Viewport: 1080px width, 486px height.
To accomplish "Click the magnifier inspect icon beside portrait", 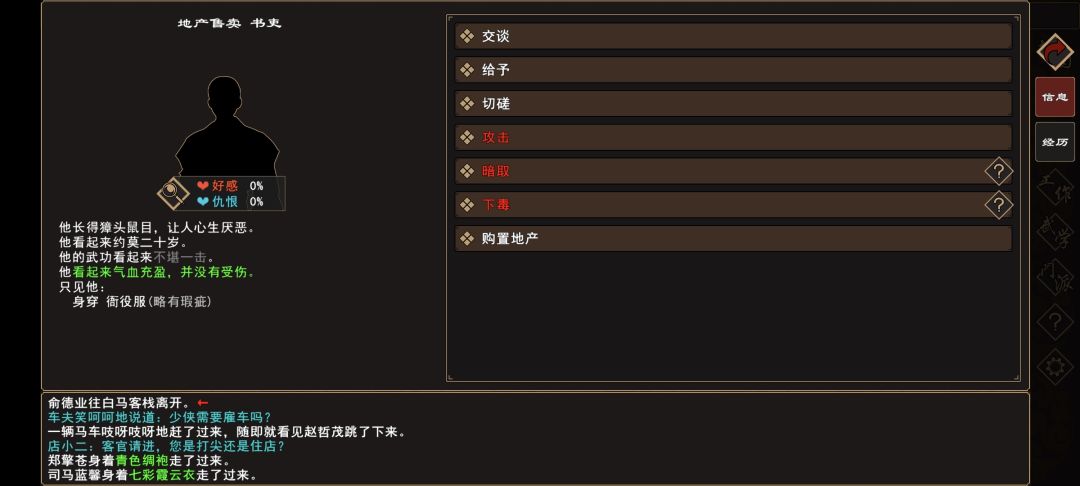I will [x=173, y=192].
